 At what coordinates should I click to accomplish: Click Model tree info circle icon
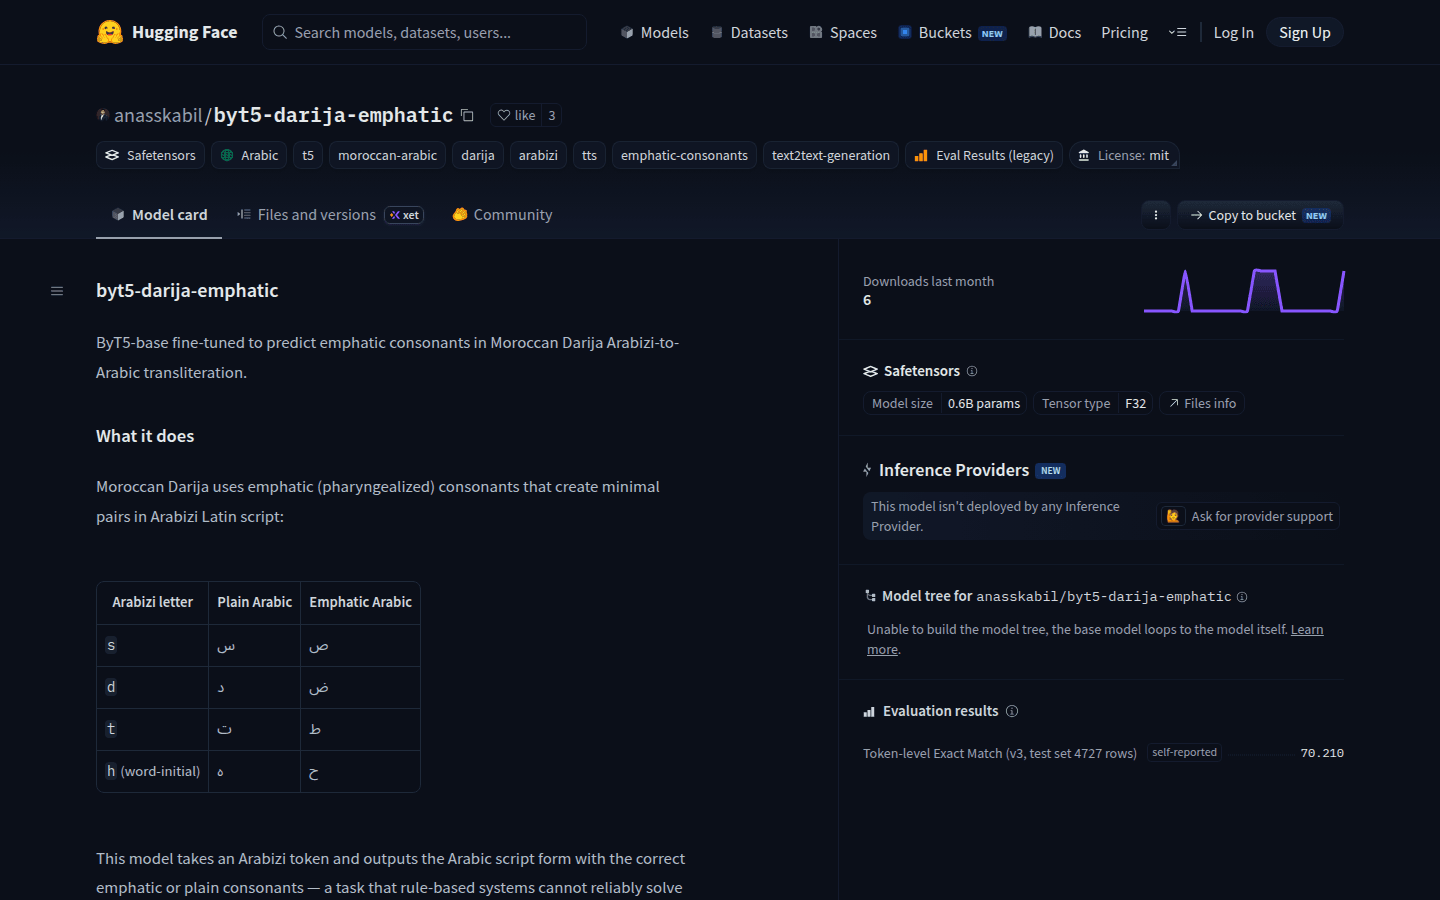tap(1242, 597)
